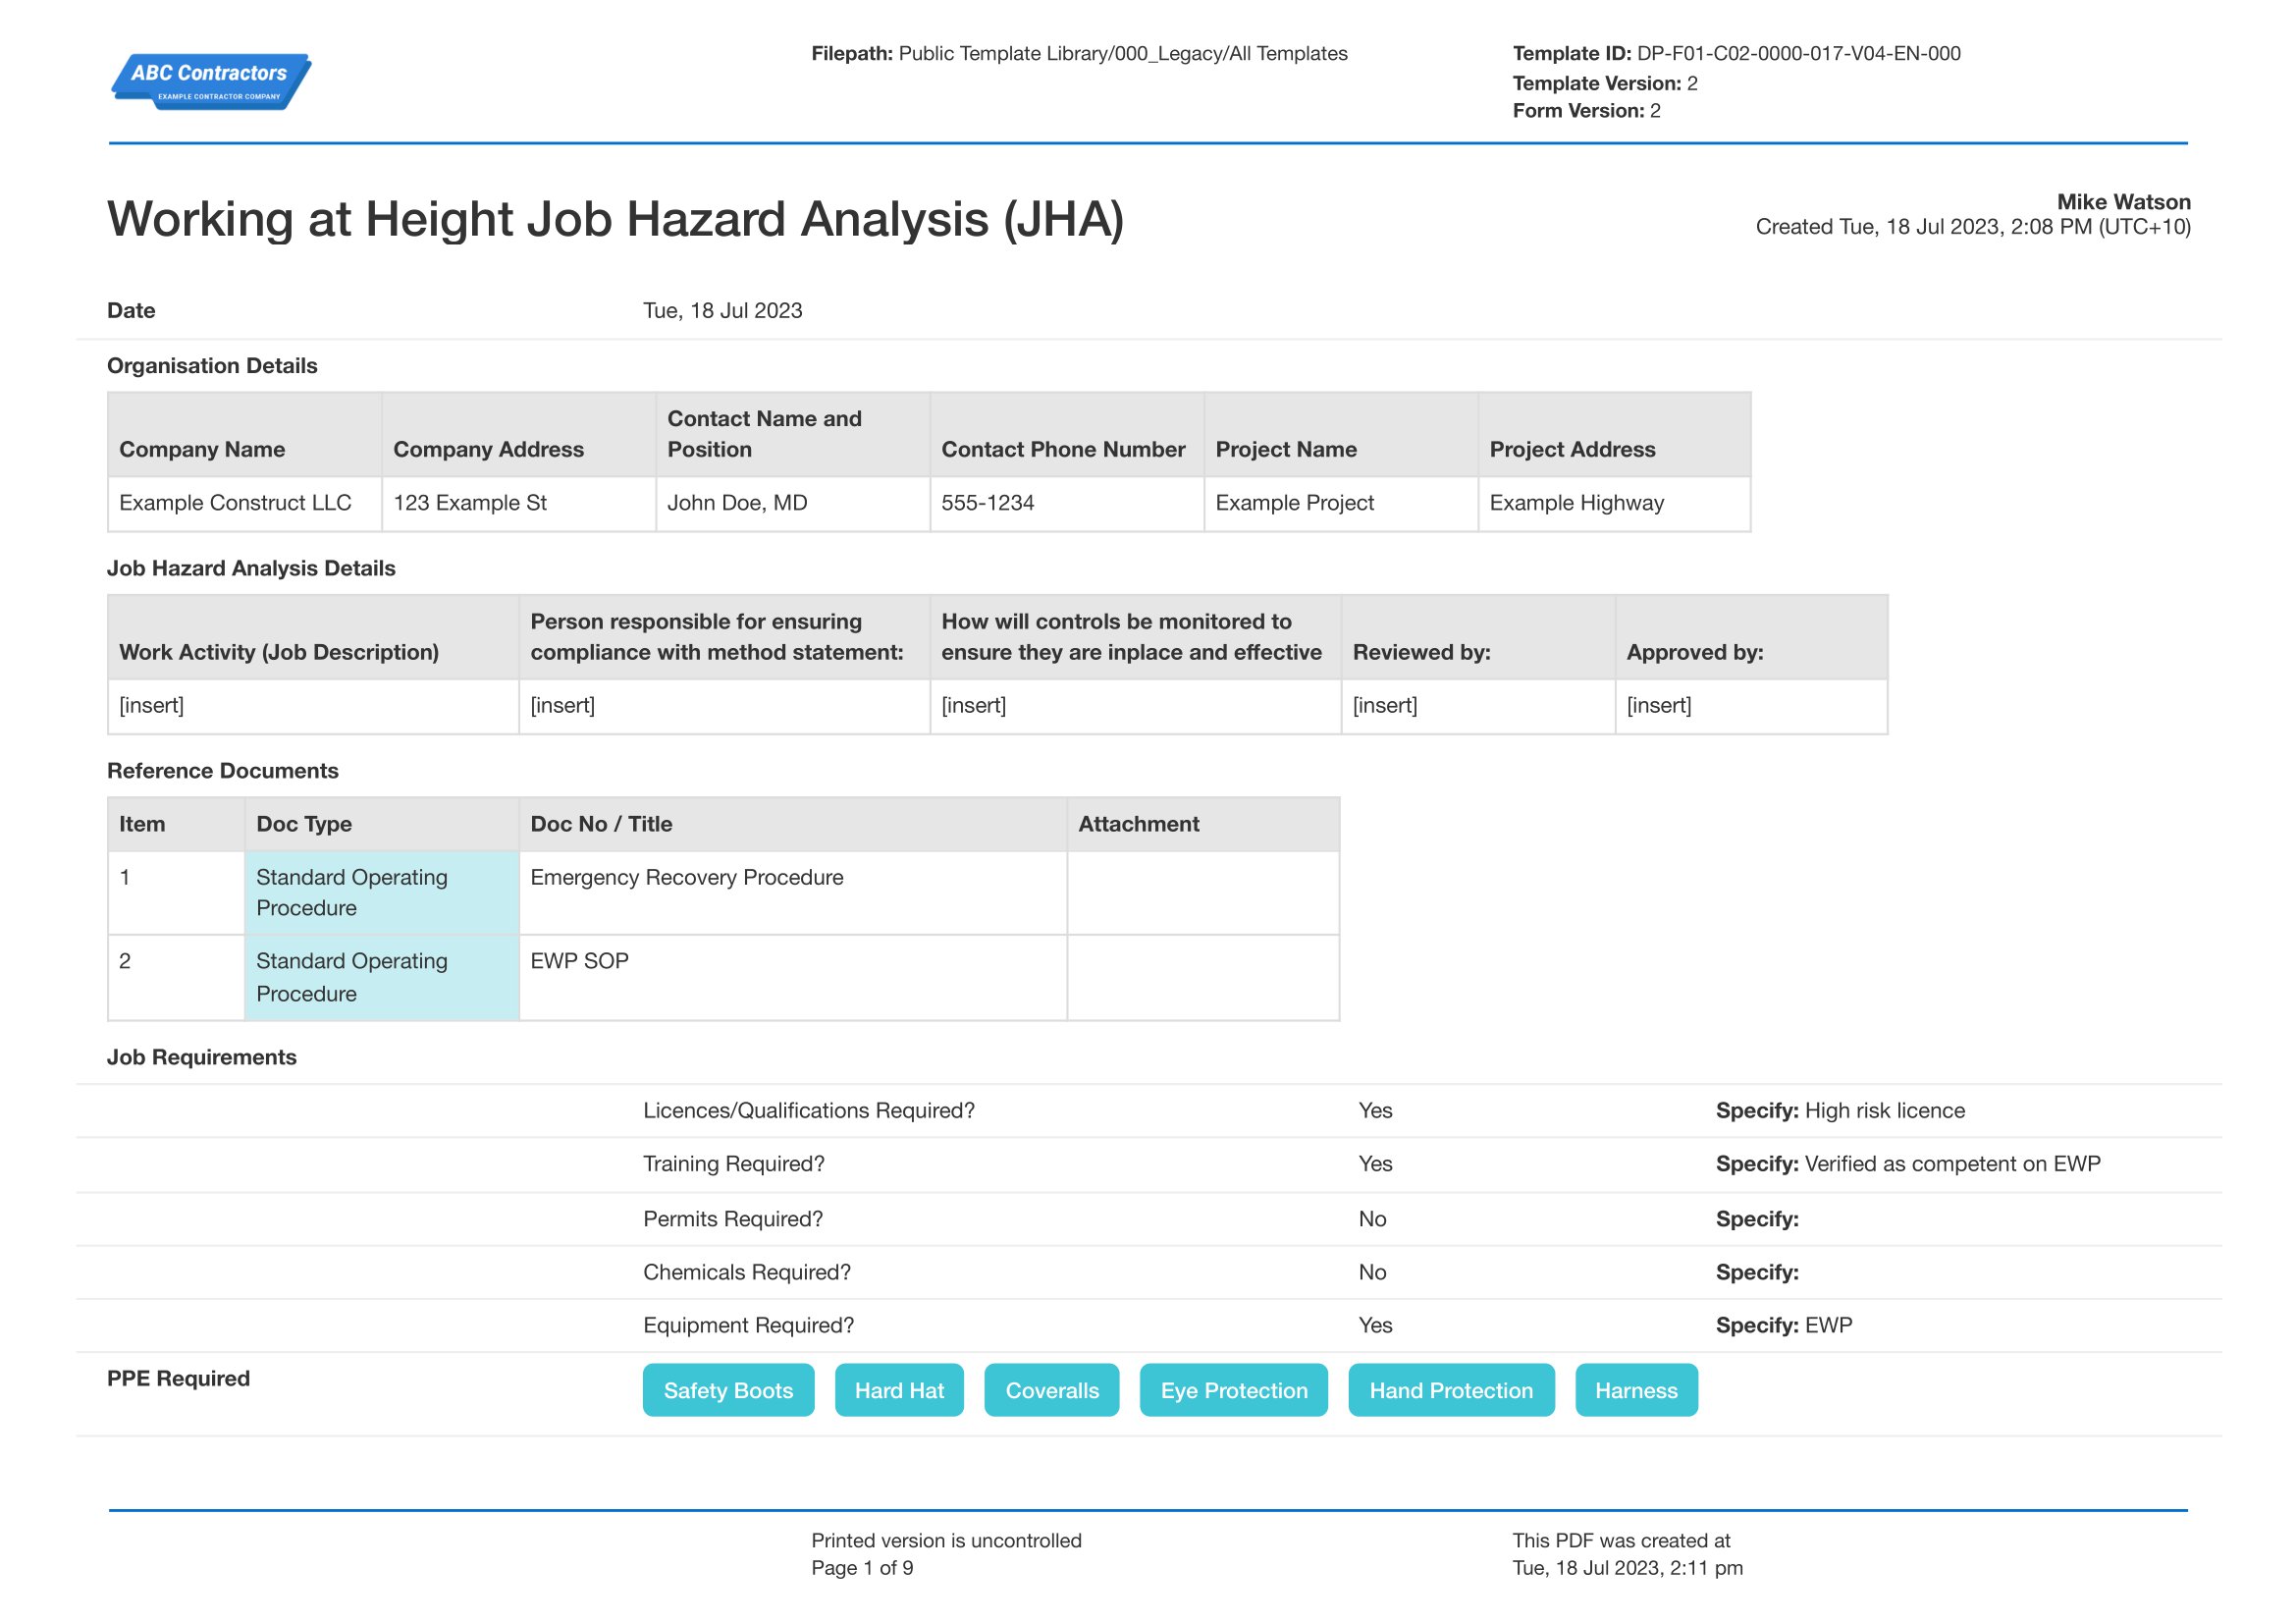Click the date value Tue, 18 Jul 2023
The height and width of the screenshot is (1623, 2296).
[x=723, y=311]
